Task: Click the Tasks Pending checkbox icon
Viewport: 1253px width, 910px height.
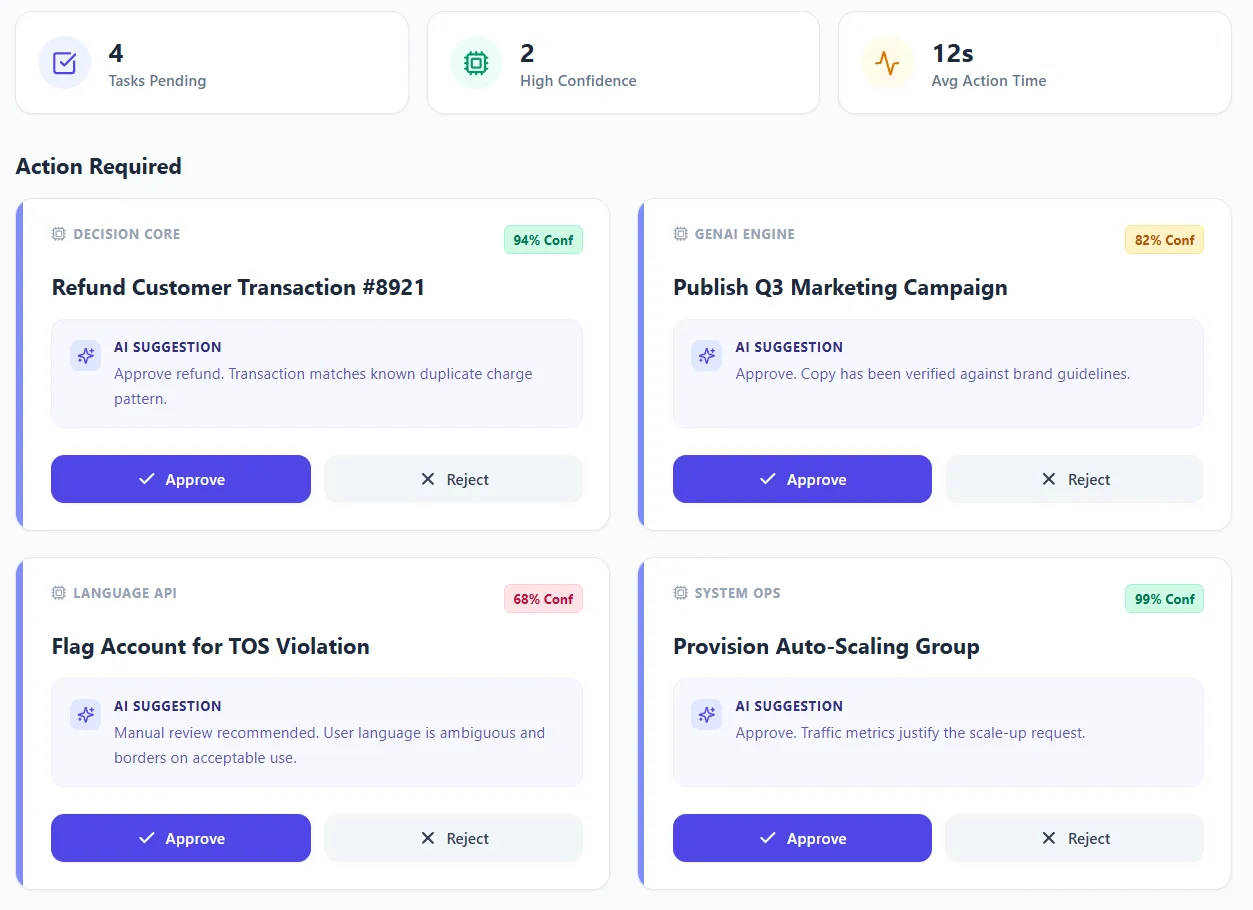Action: pyautogui.click(x=64, y=63)
